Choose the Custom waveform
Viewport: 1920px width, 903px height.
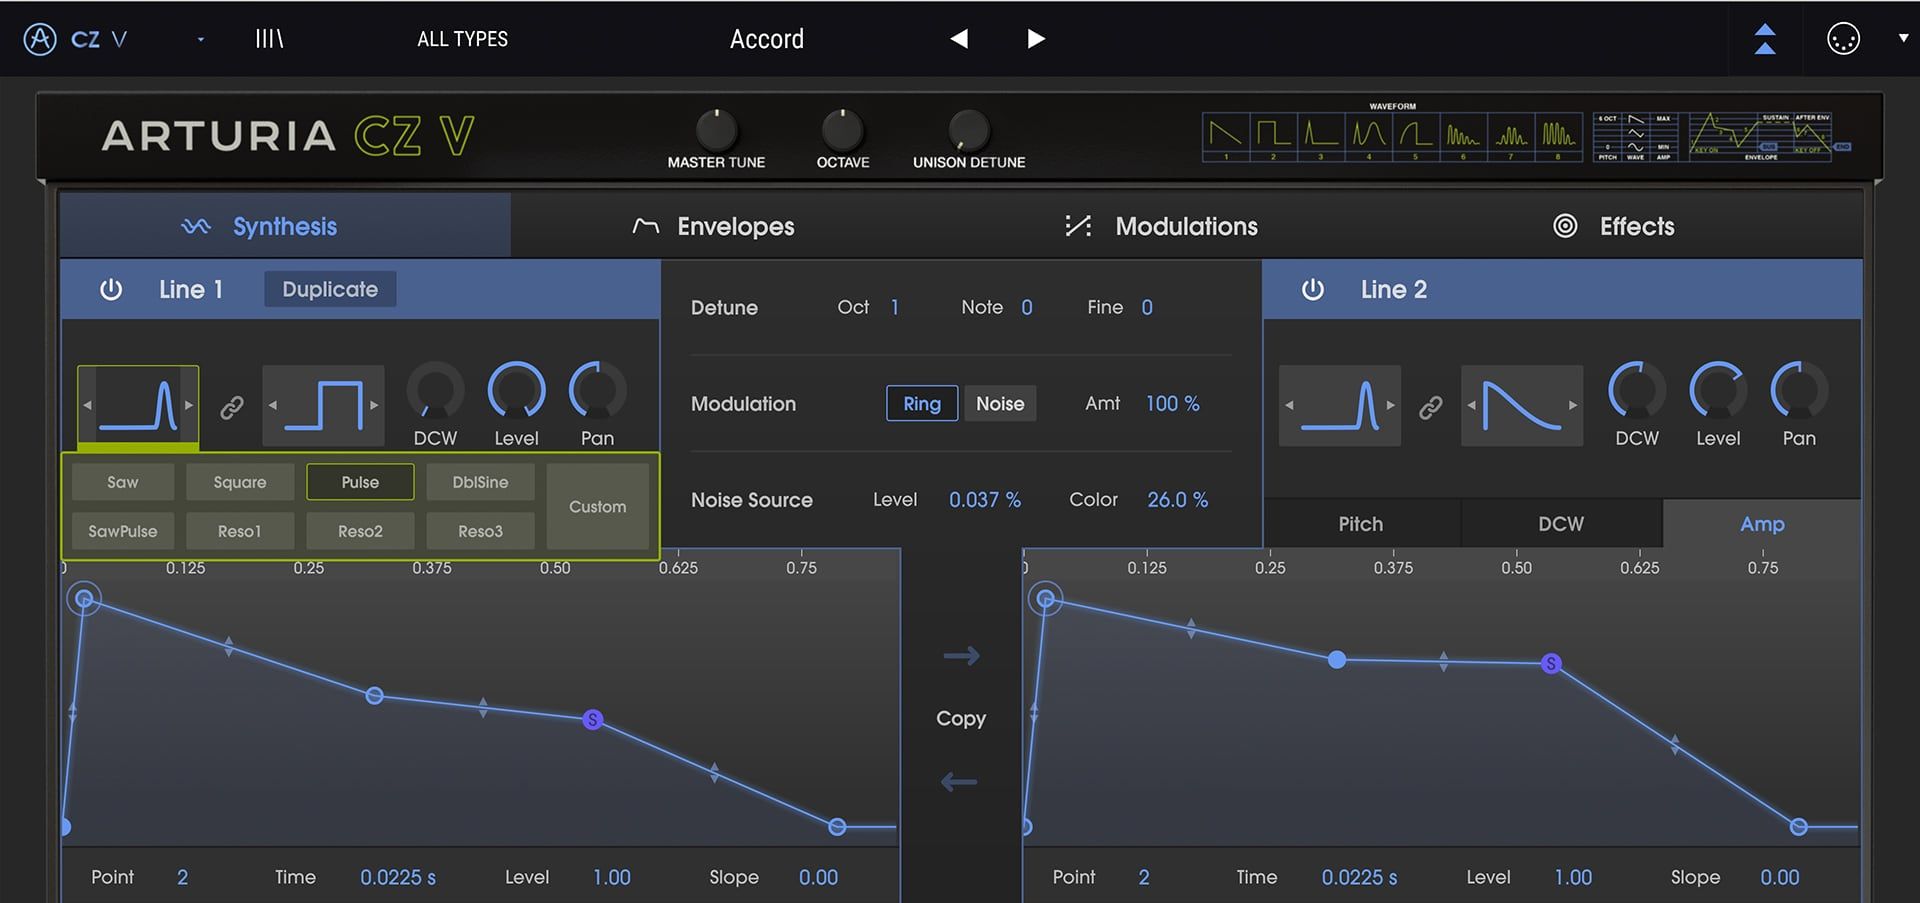(x=598, y=506)
